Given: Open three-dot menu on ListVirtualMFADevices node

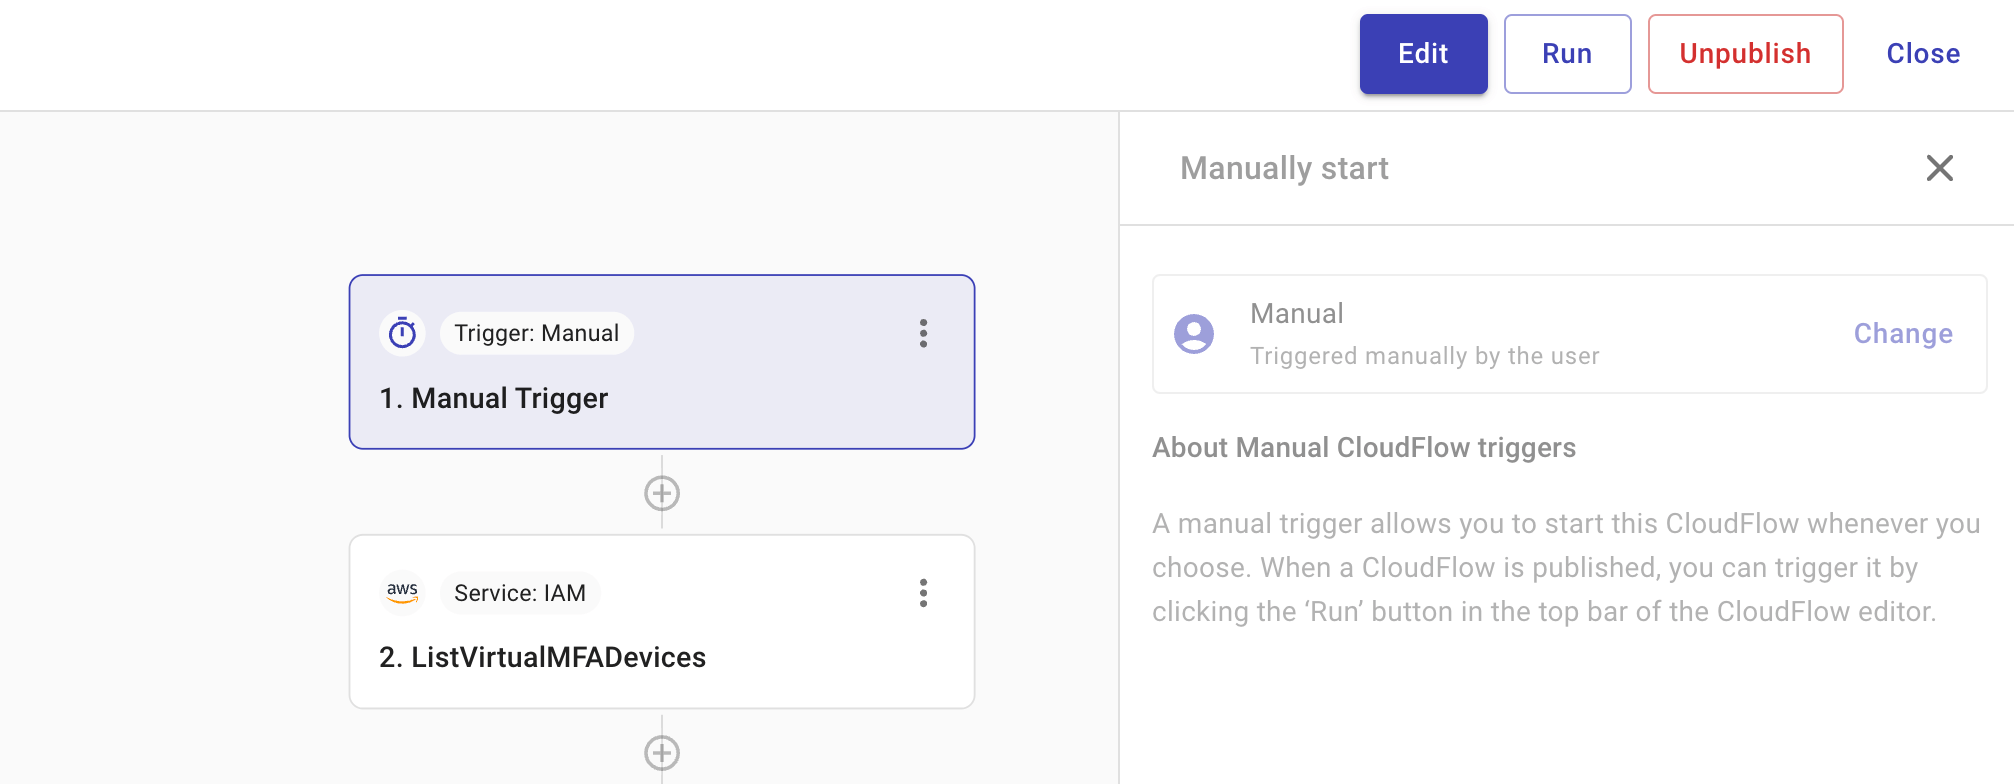Looking at the screenshot, I should click(923, 593).
